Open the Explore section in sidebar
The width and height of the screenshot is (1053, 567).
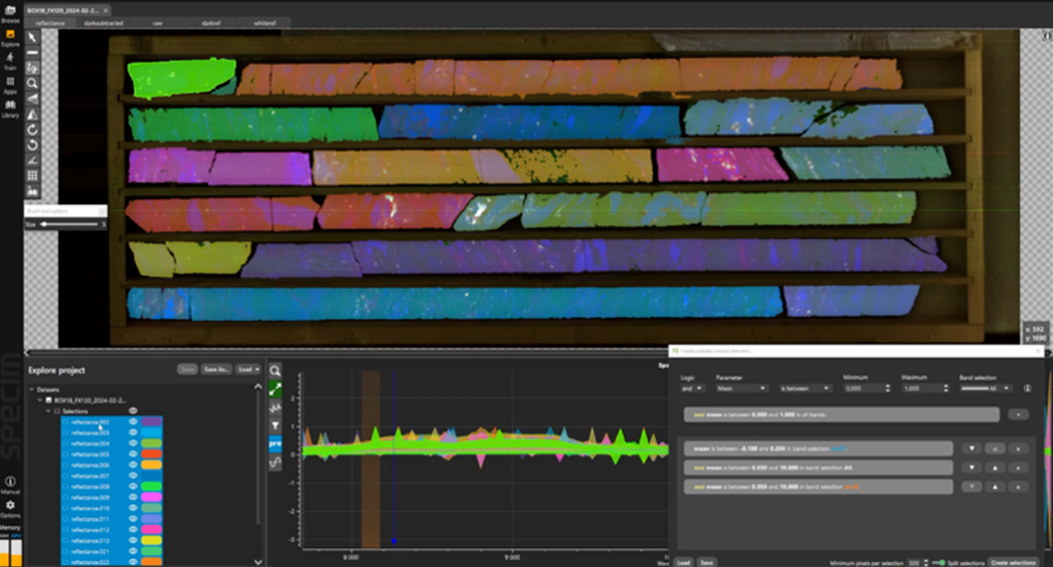tap(10, 38)
